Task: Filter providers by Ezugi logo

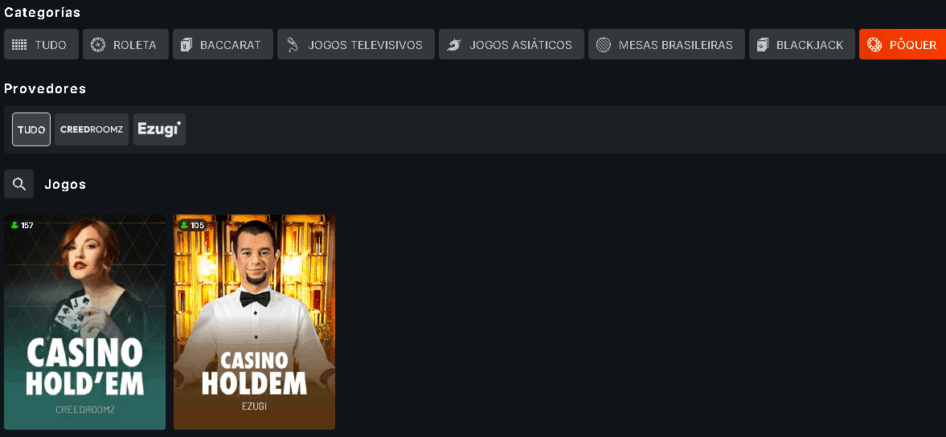Action: tap(159, 129)
